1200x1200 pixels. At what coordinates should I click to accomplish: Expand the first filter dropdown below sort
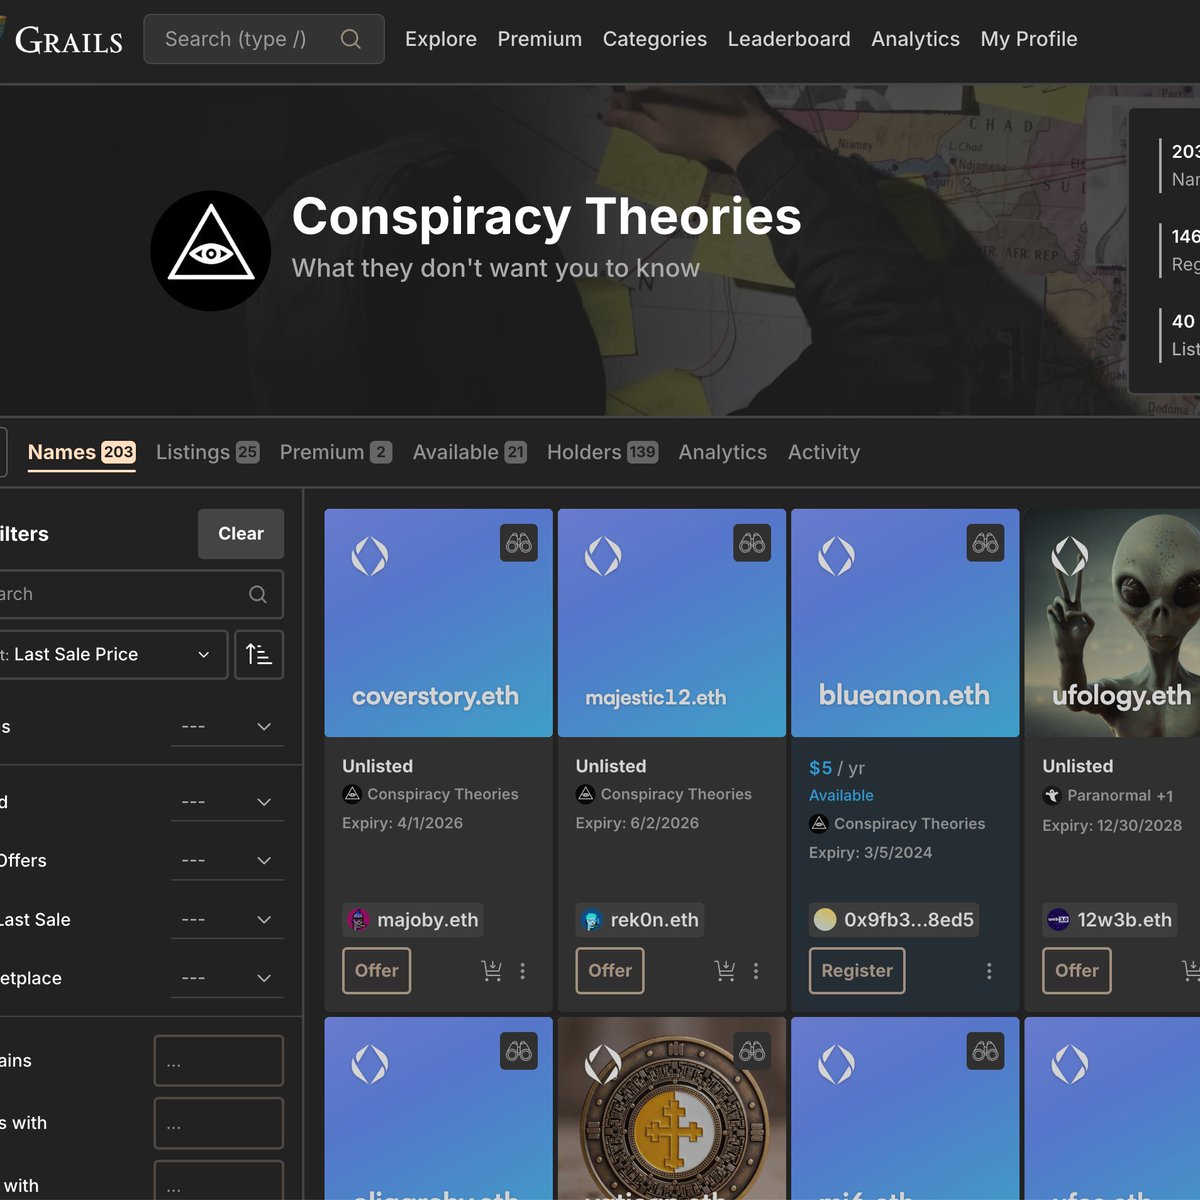pyautogui.click(x=227, y=727)
